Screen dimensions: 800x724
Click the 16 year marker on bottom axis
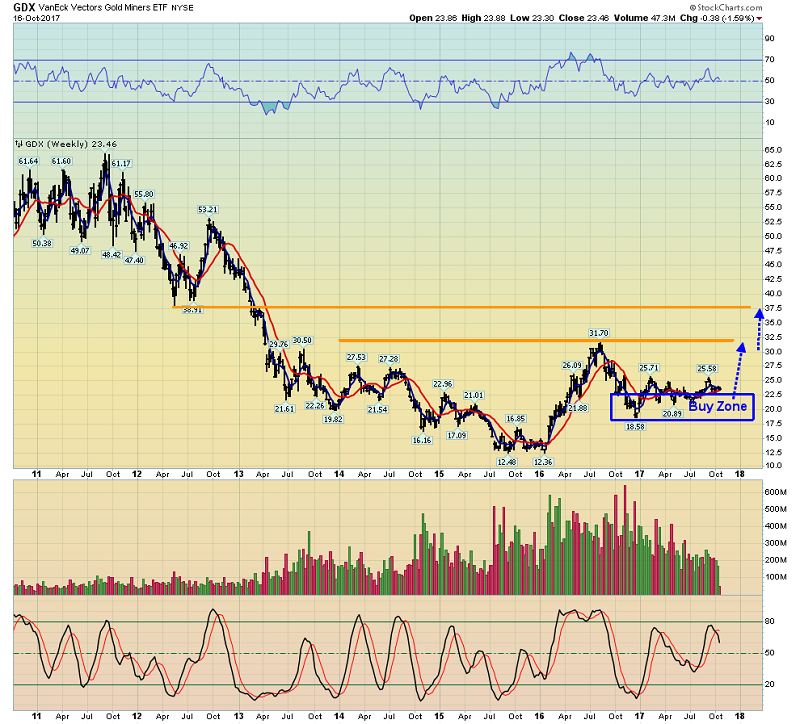click(539, 476)
